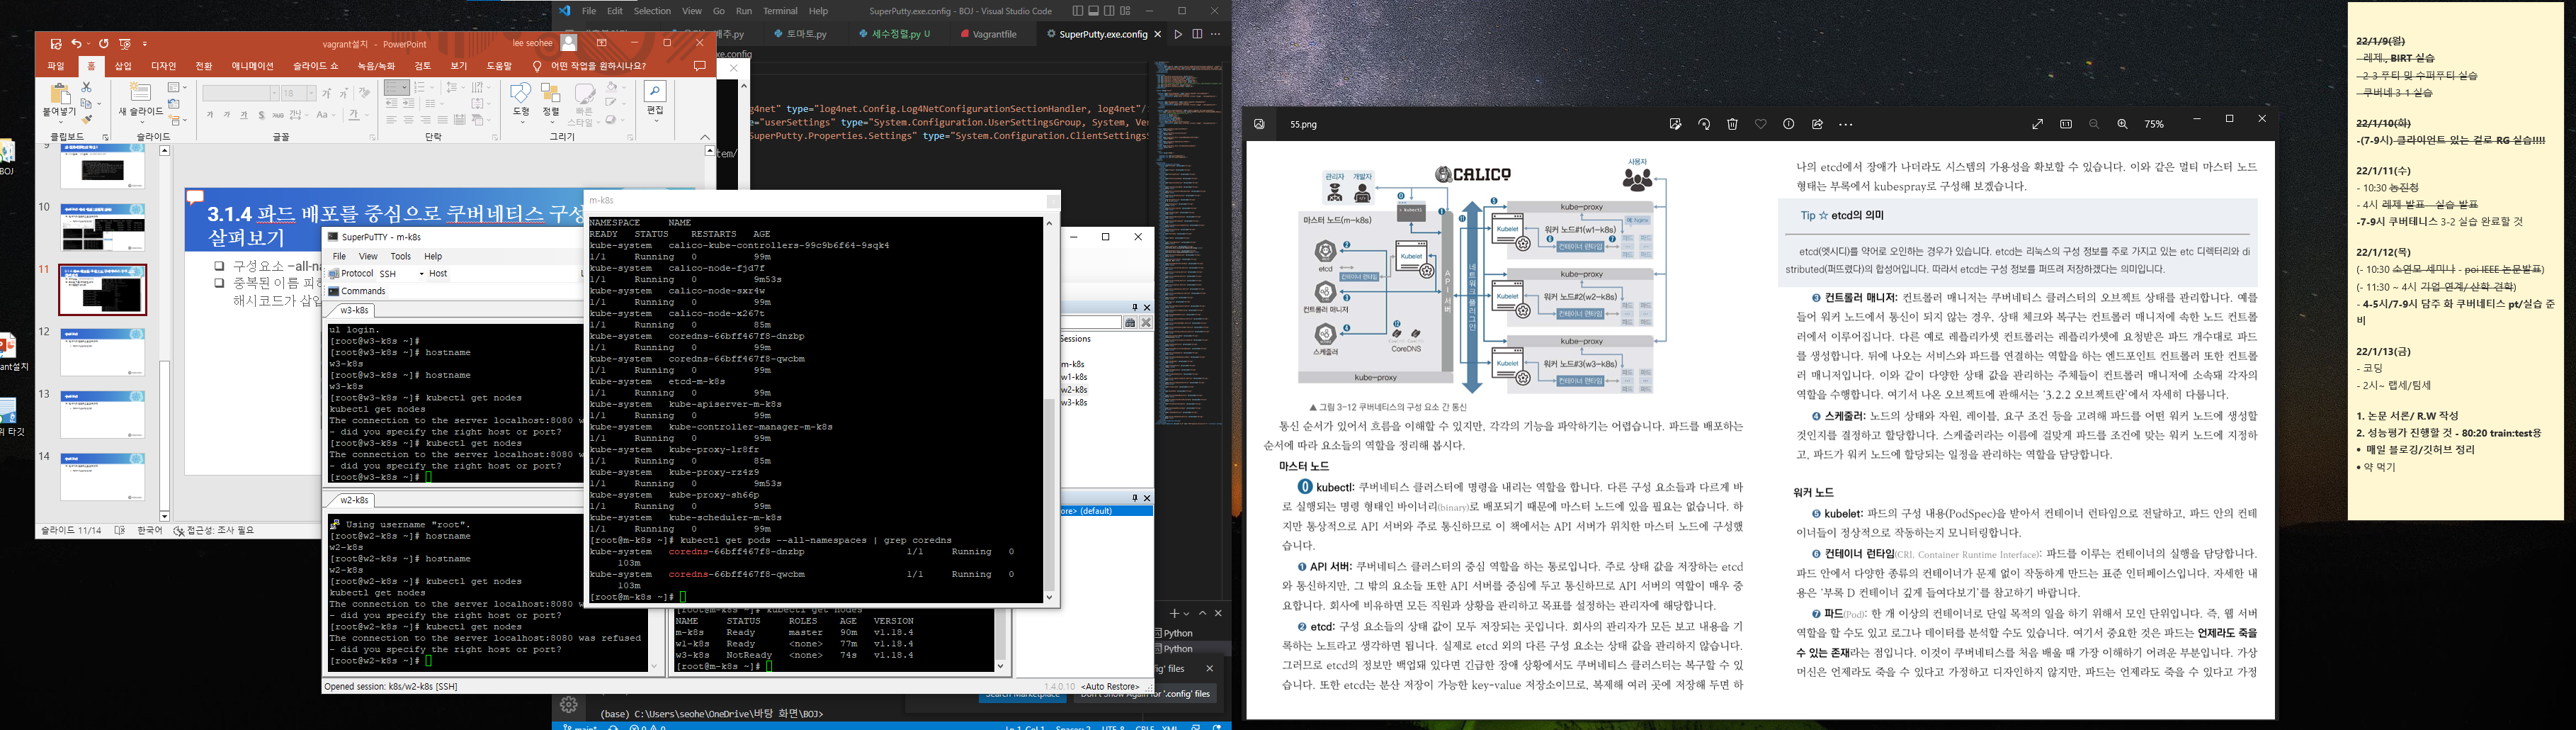This screenshot has height=730, width=2576.
Task: Click the Host input field in SuperPuTTY
Action: (514, 273)
